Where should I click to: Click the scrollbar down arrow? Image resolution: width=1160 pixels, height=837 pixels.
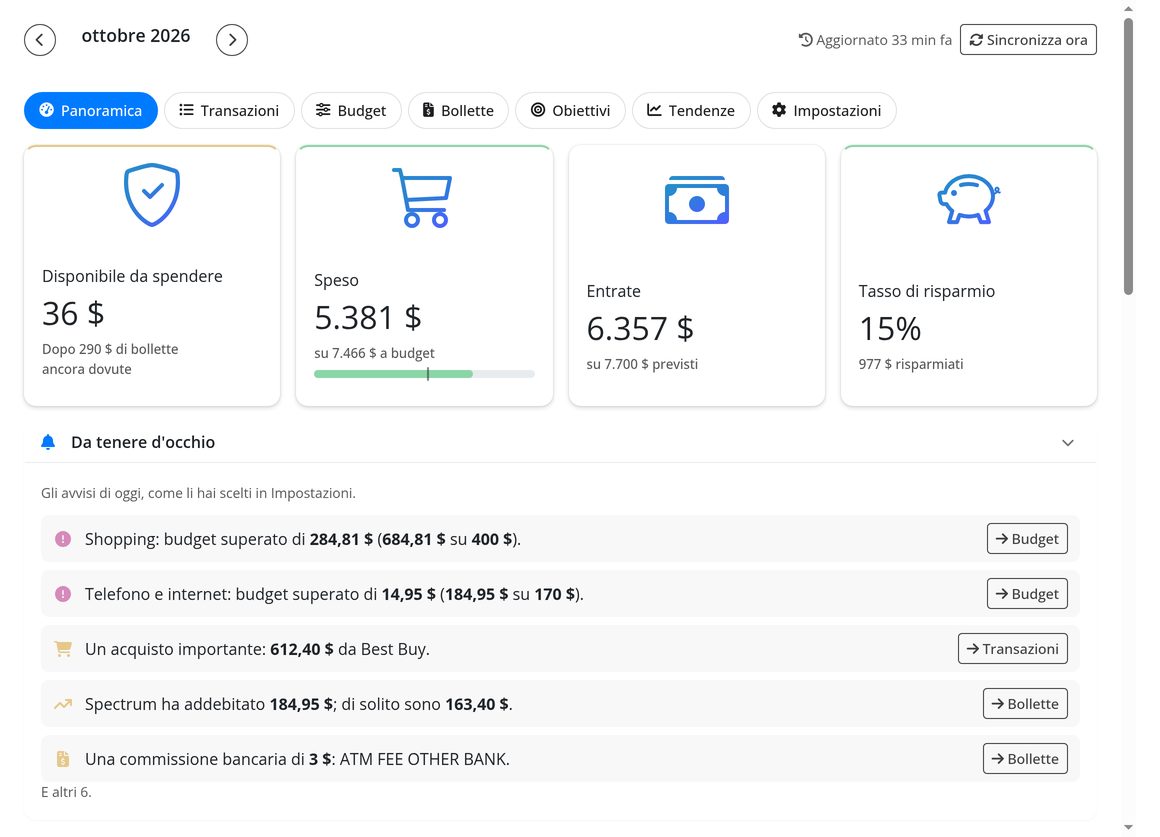[1128, 827]
